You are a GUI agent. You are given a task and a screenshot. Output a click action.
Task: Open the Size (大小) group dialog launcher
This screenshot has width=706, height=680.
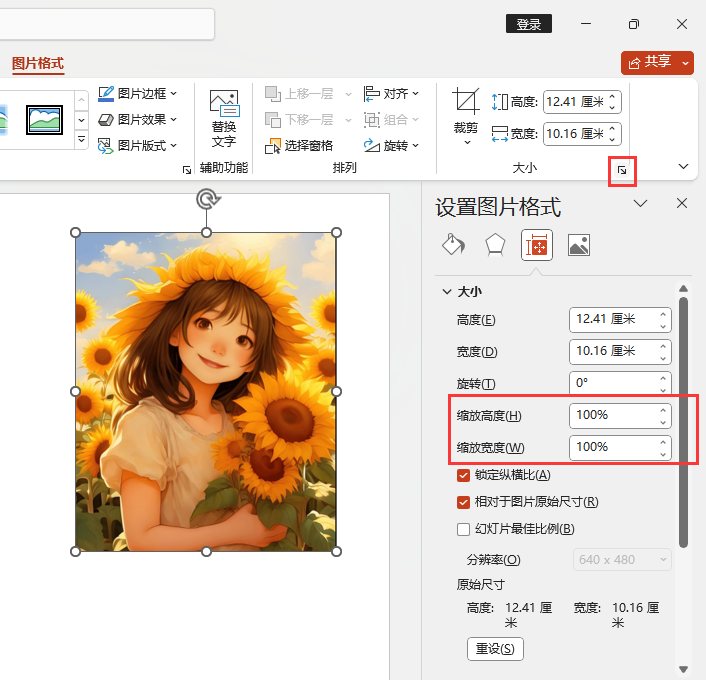[x=622, y=170]
